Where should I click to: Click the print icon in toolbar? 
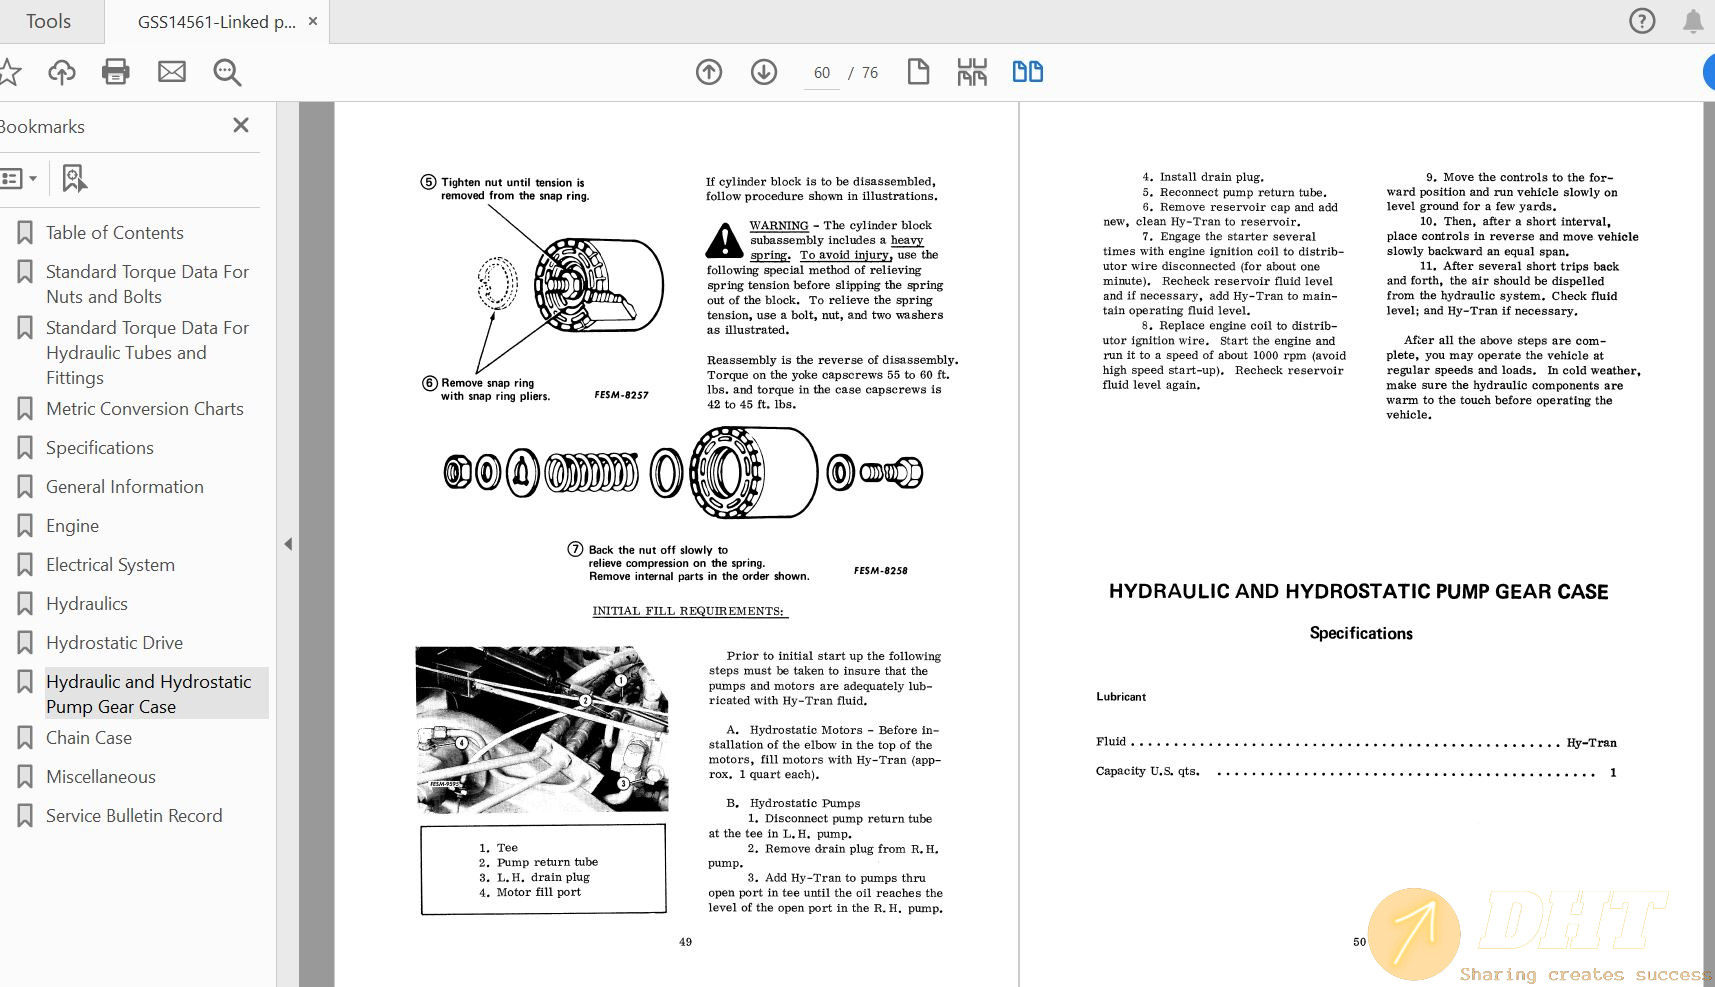[x=116, y=72]
